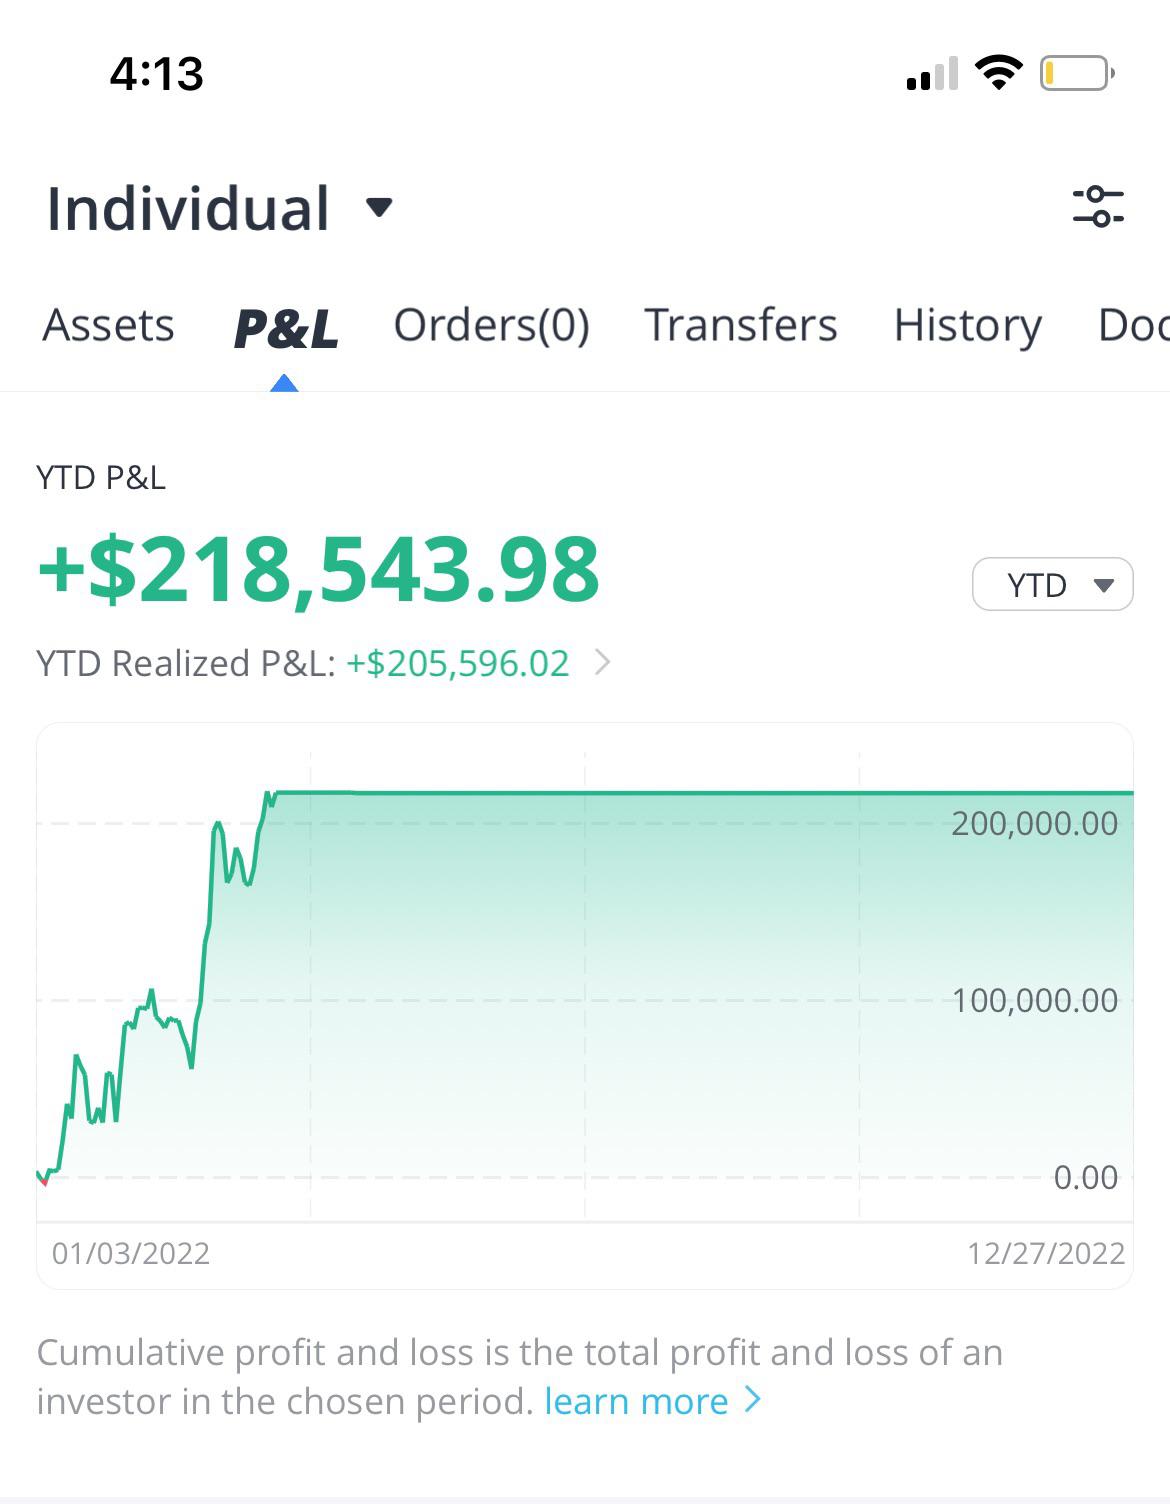
Task: Tap the 01/03/2022 start date label
Action: 131,1253
